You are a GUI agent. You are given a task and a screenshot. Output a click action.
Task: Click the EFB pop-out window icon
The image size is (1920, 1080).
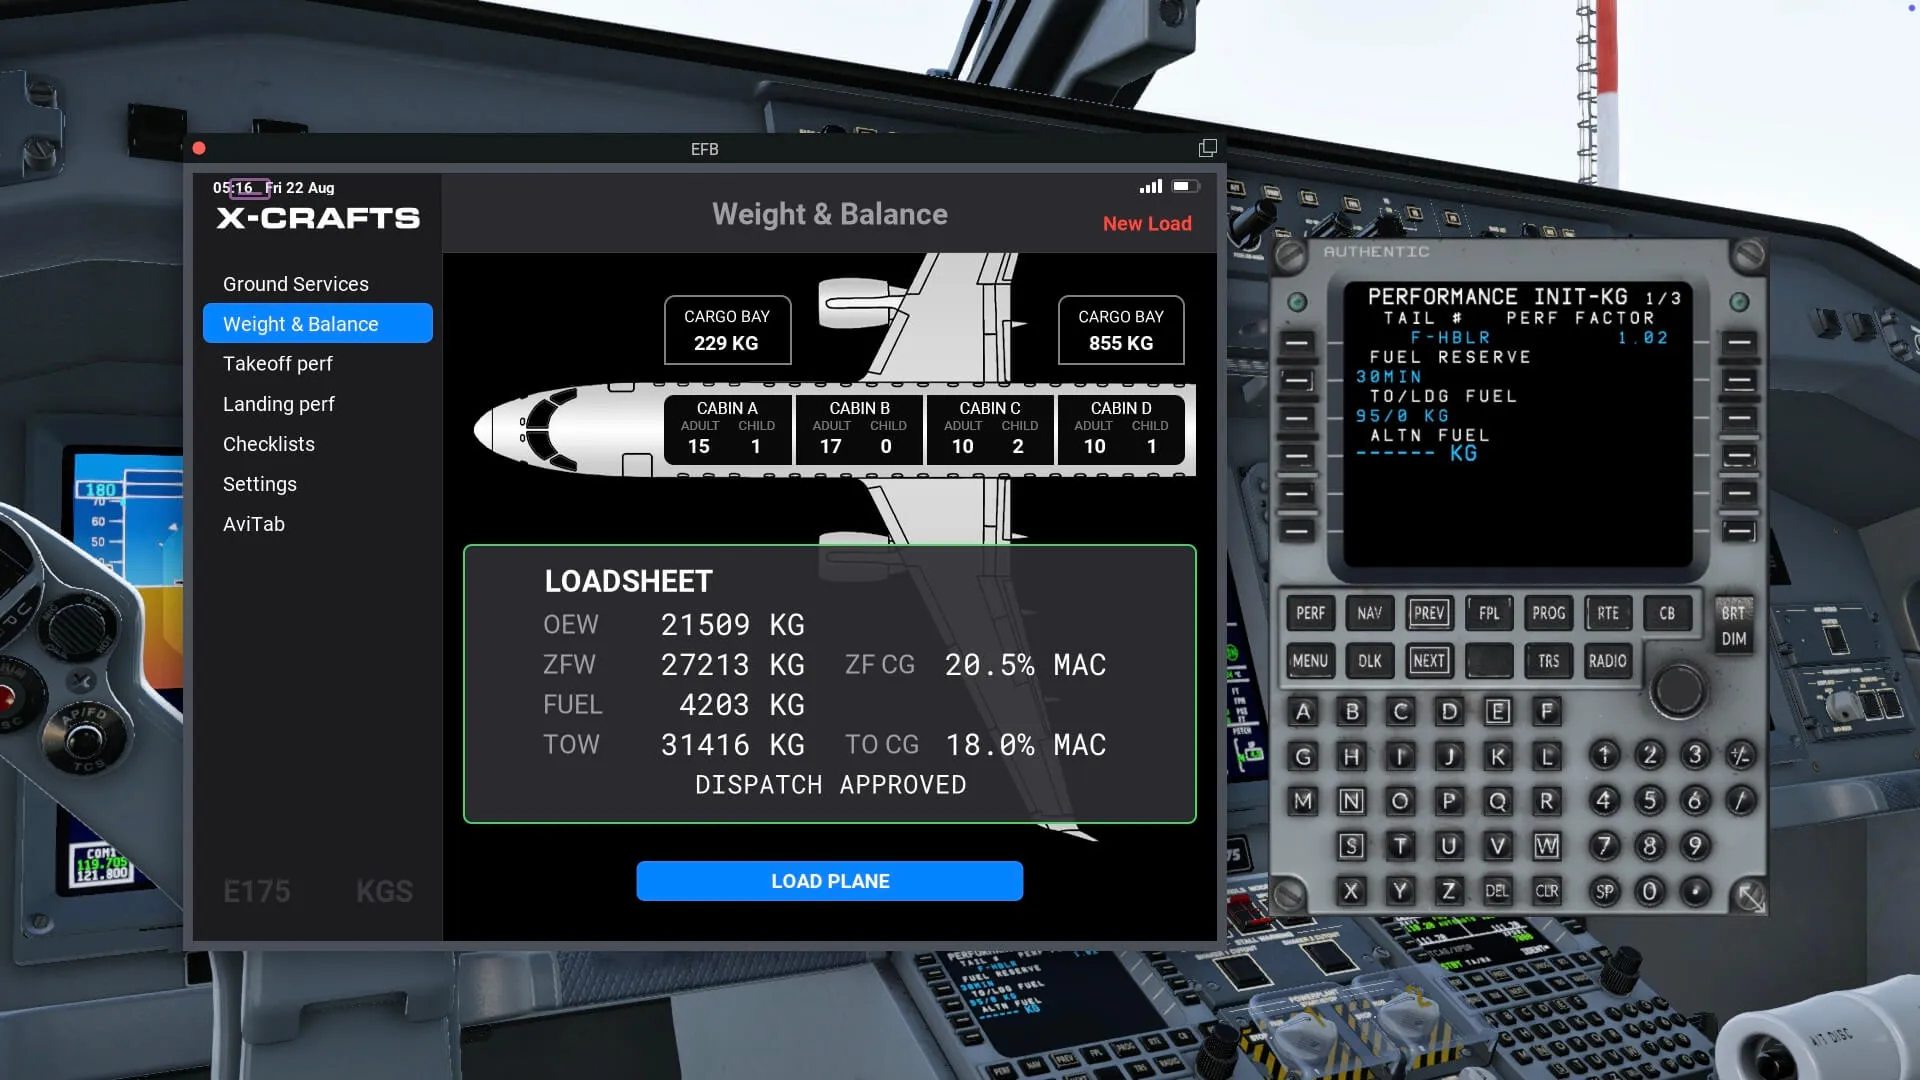(x=1207, y=148)
